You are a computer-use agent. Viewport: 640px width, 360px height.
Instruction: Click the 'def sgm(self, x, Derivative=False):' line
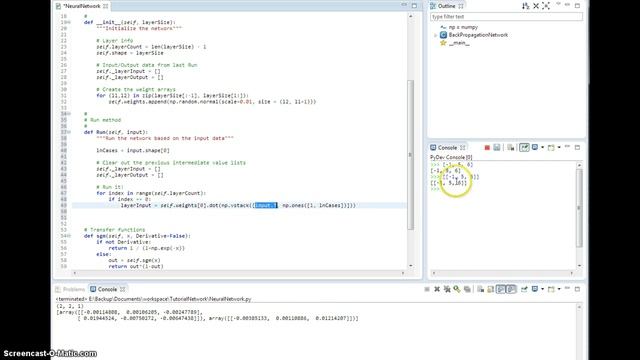(137, 236)
